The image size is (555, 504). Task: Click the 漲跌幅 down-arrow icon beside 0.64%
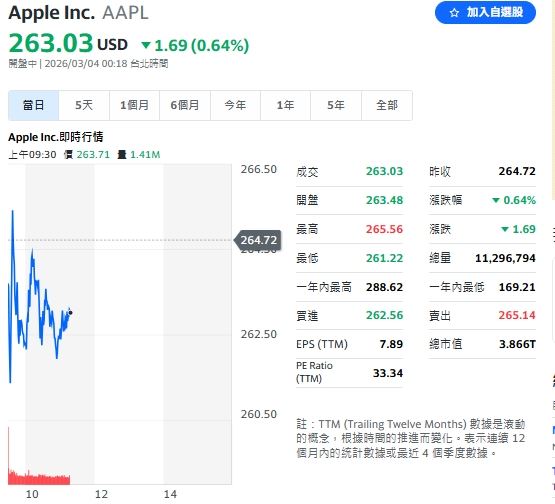tap(496, 200)
